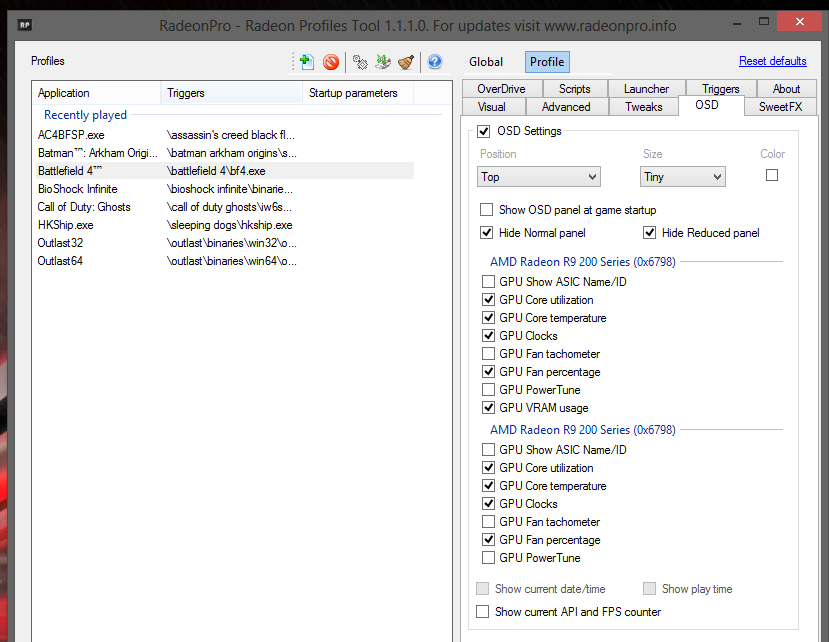Image resolution: width=829 pixels, height=642 pixels.
Task: Click the Reset defaults link
Action: coord(772,62)
